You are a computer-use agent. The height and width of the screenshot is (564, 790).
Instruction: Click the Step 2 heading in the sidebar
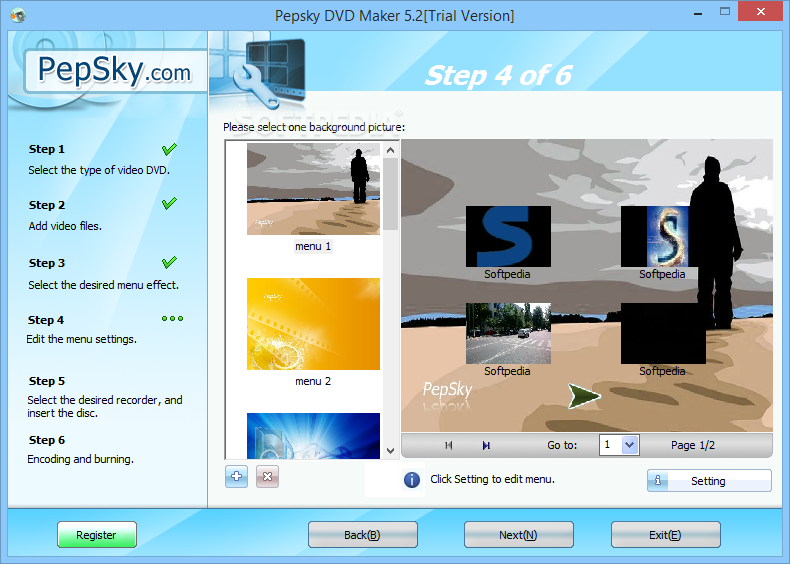[x=46, y=205]
